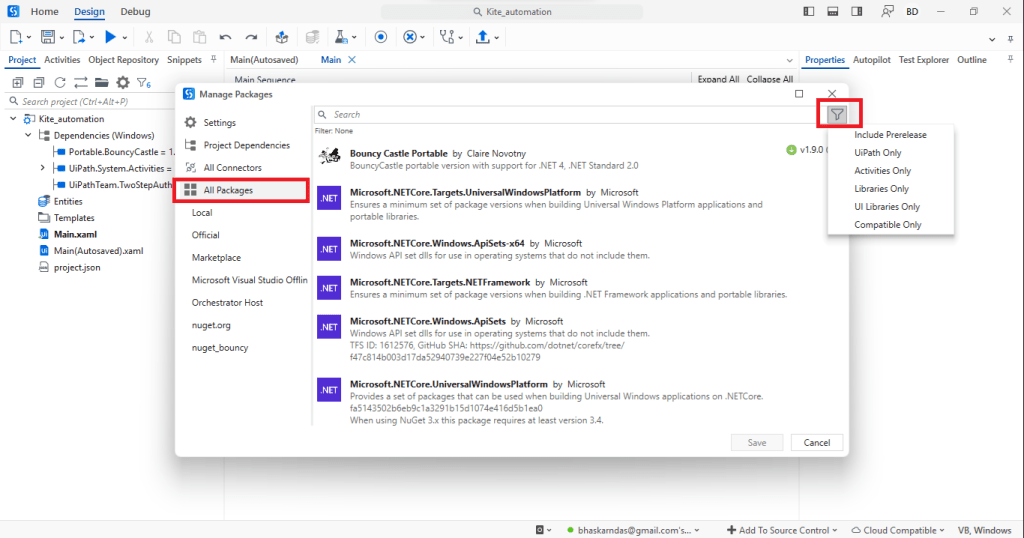Open the feedback icon near BD avatar
The image size is (1024, 538).
point(886,11)
